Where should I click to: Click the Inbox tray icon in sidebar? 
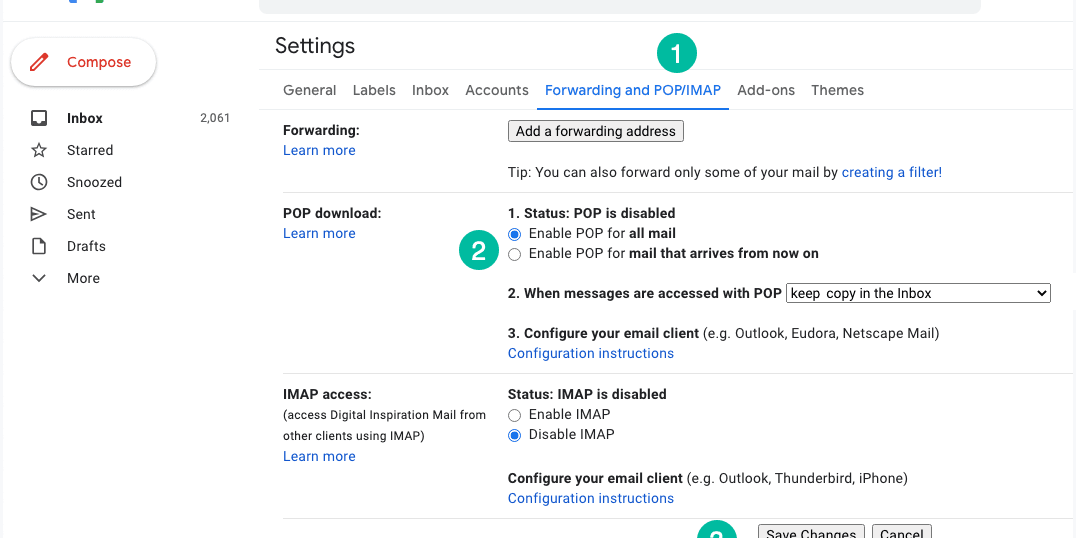(39, 118)
